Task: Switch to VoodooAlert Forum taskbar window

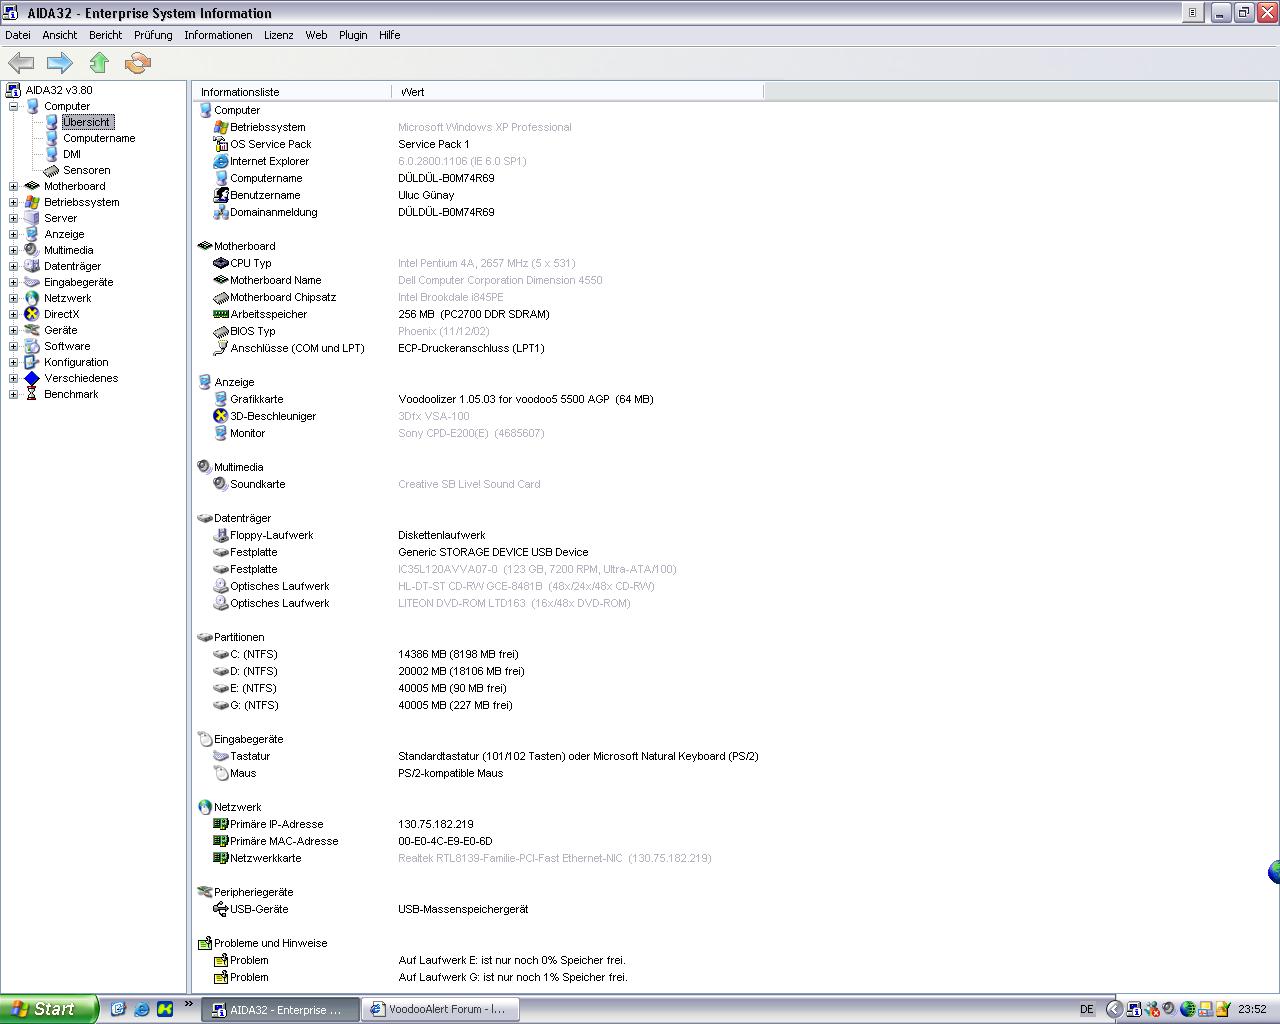Action: (441, 1010)
